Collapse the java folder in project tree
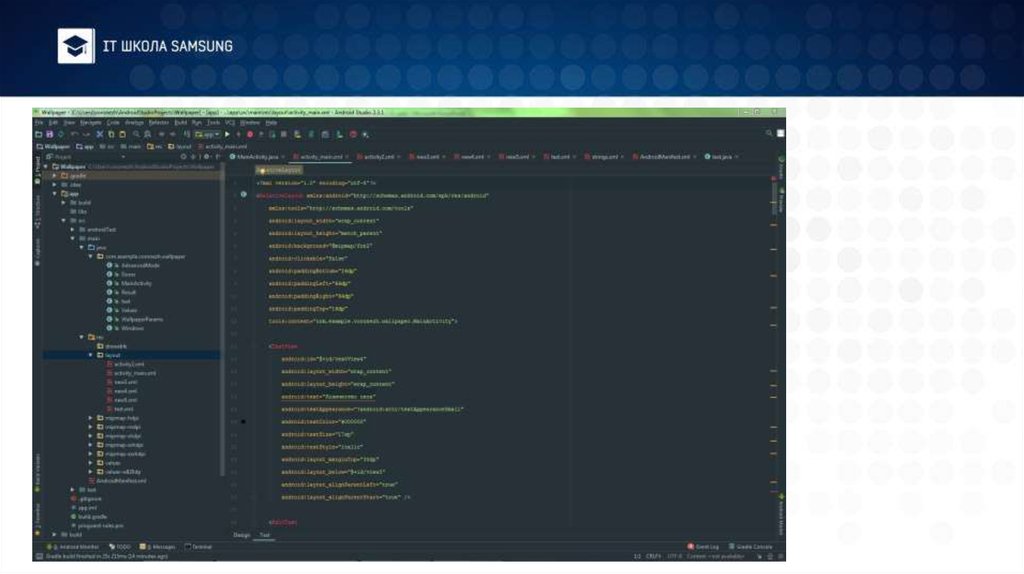This screenshot has width=1024, height=574. coord(83,247)
